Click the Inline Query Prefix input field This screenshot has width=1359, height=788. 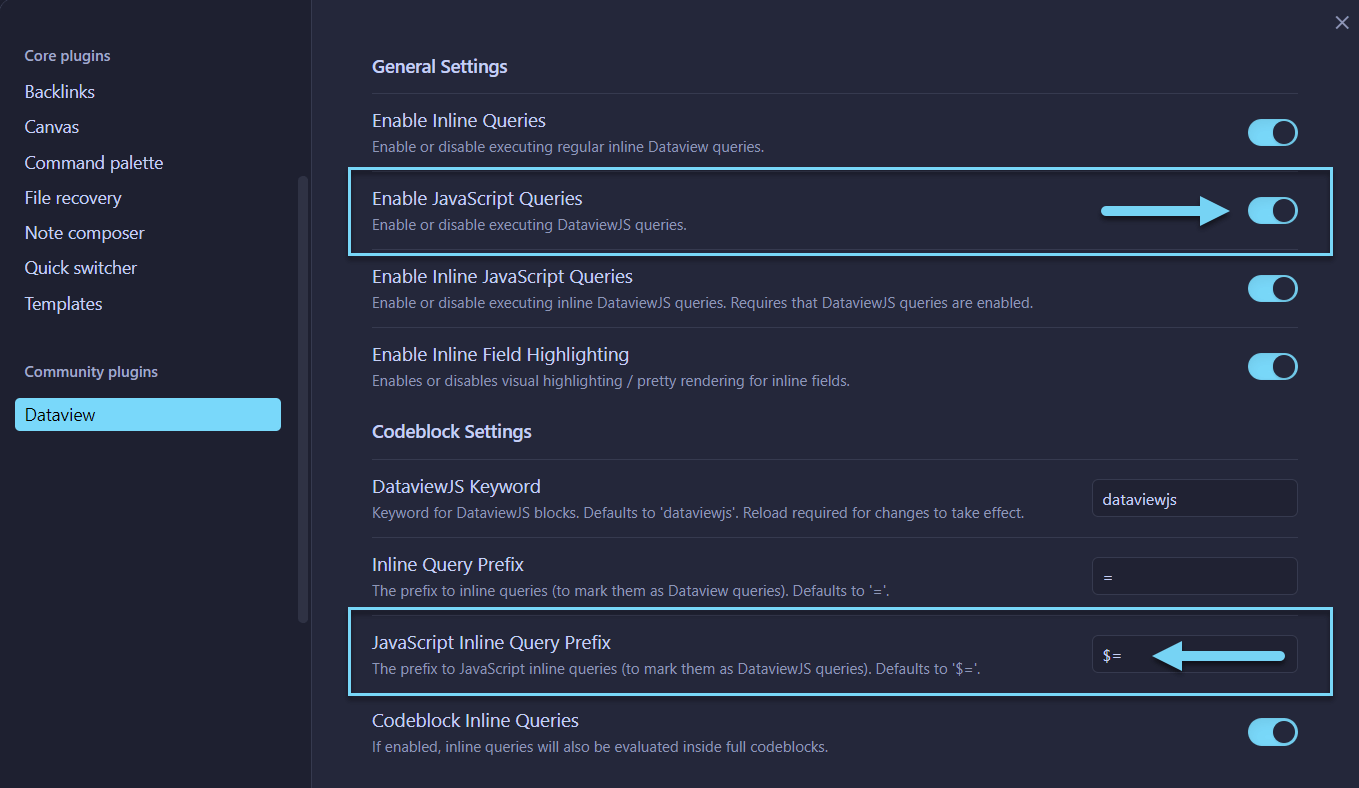point(1195,576)
